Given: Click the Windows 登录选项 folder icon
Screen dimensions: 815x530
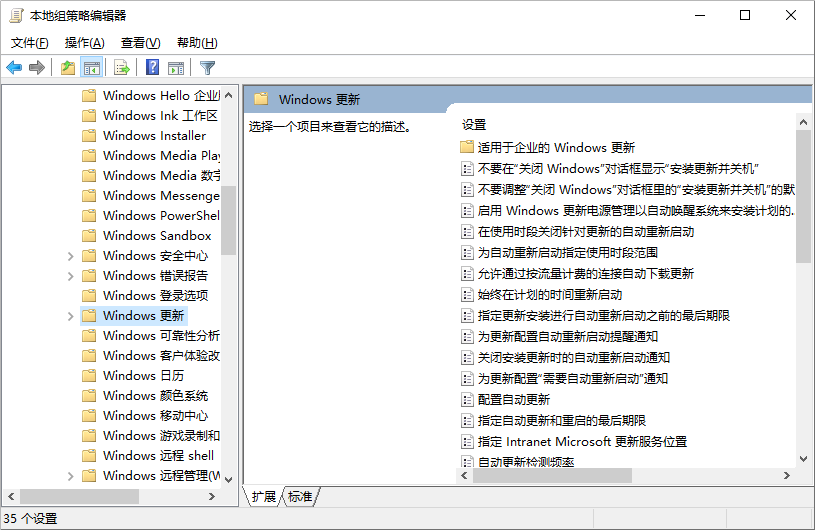Looking at the screenshot, I should tap(89, 296).
